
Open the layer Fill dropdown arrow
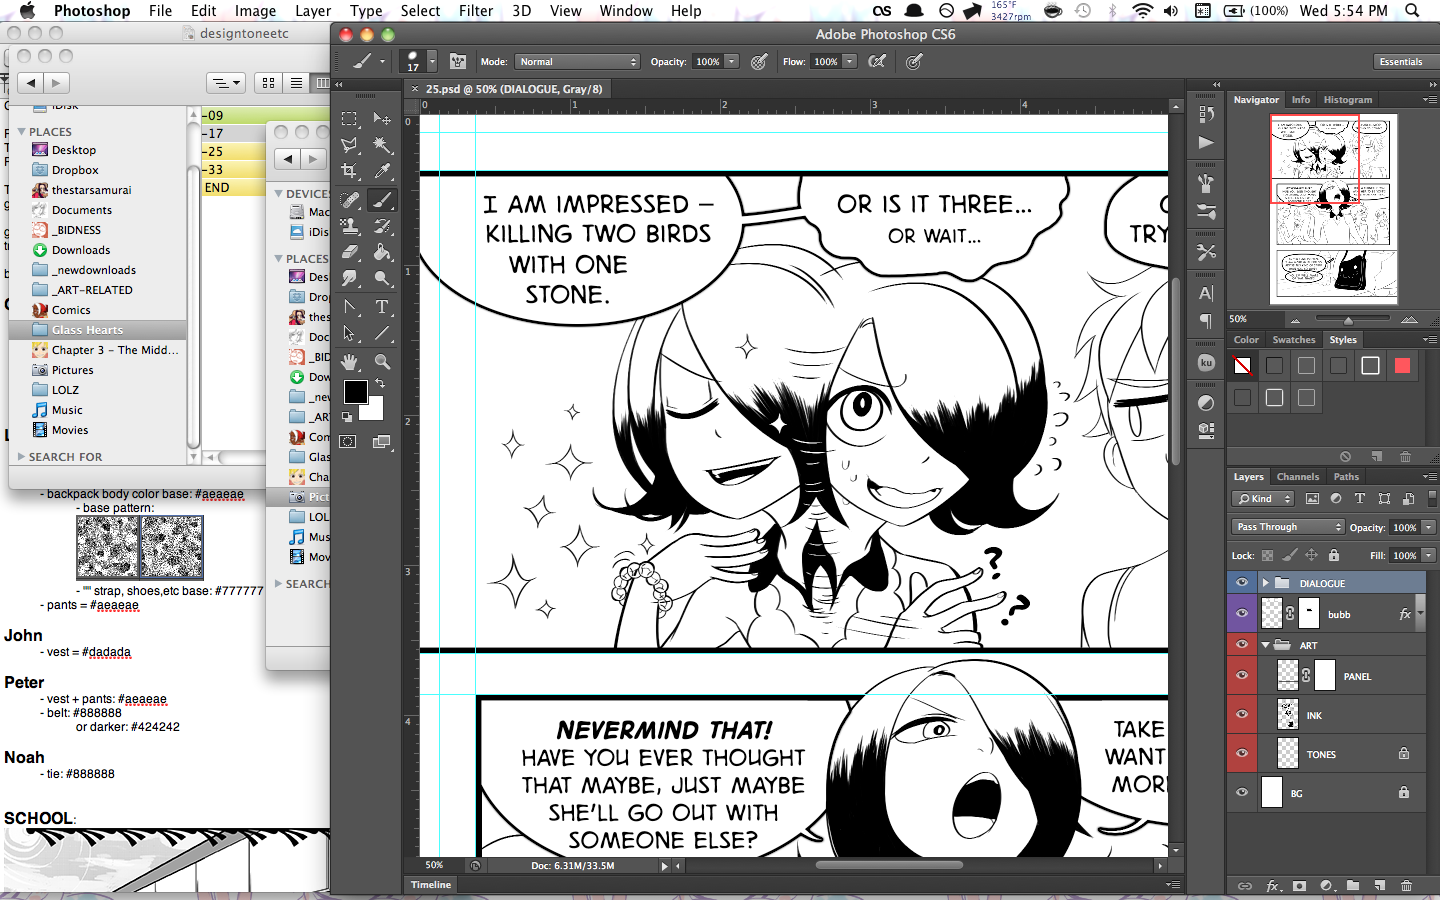pos(1429,555)
